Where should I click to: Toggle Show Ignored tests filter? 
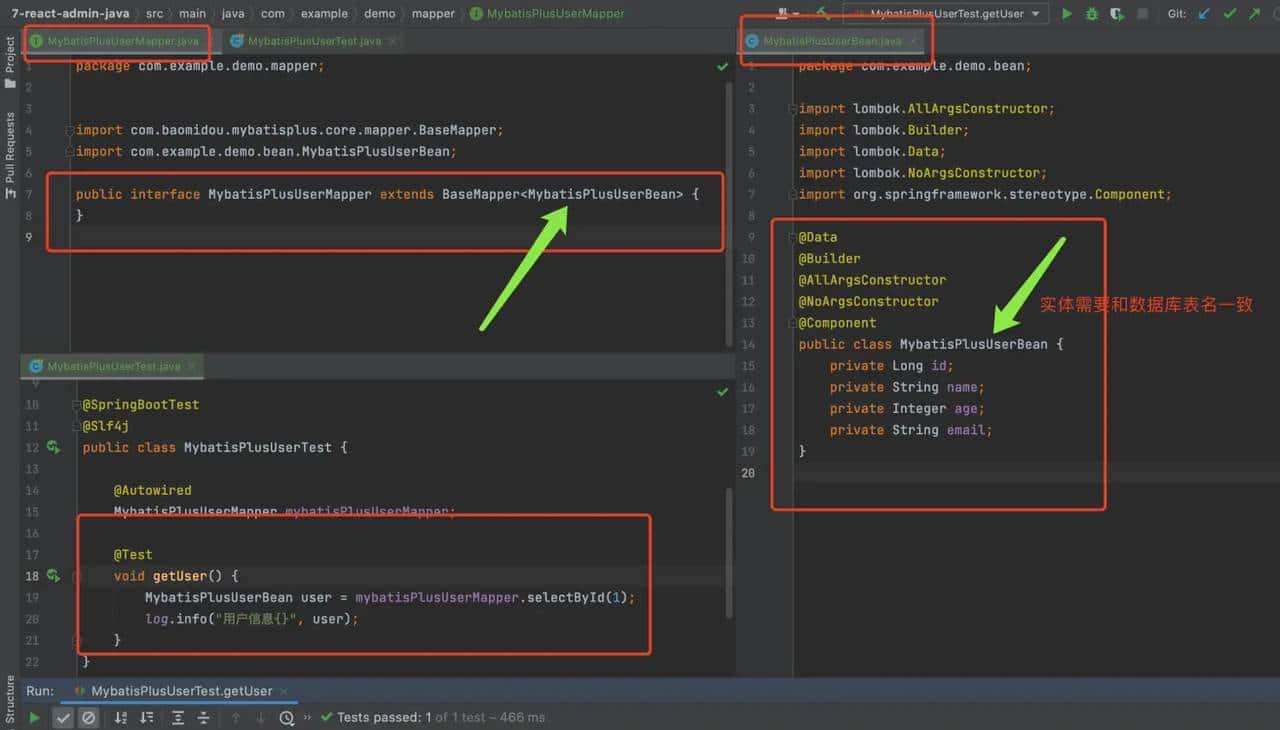click(x=89, y=717)
